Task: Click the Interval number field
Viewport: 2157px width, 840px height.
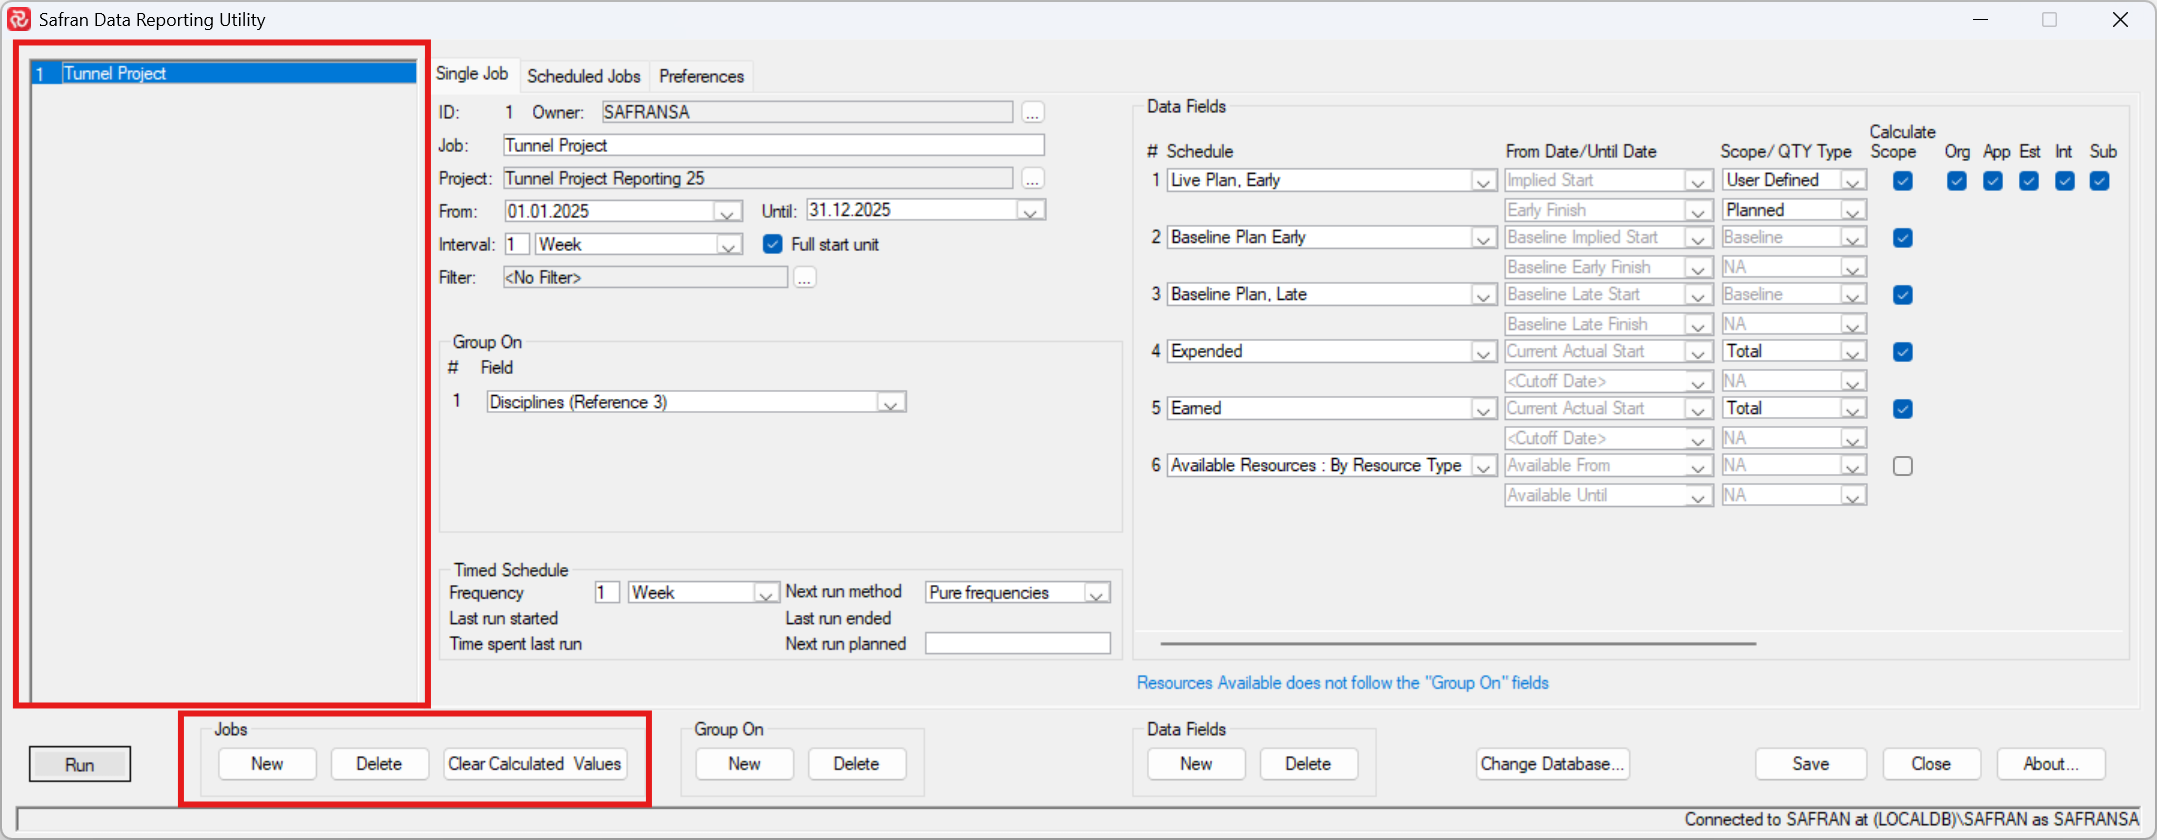Action: (x=517, y=244)
